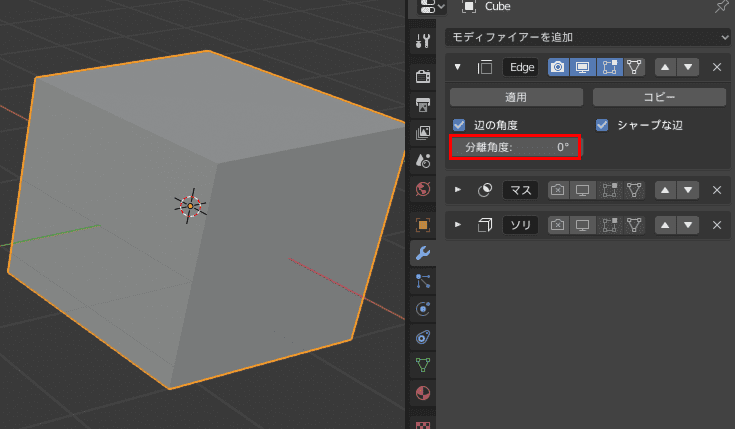The image size is (735, 429).
Task: Open the Scene properties tab
Action: pyautogui.click(x=423, y=161)
